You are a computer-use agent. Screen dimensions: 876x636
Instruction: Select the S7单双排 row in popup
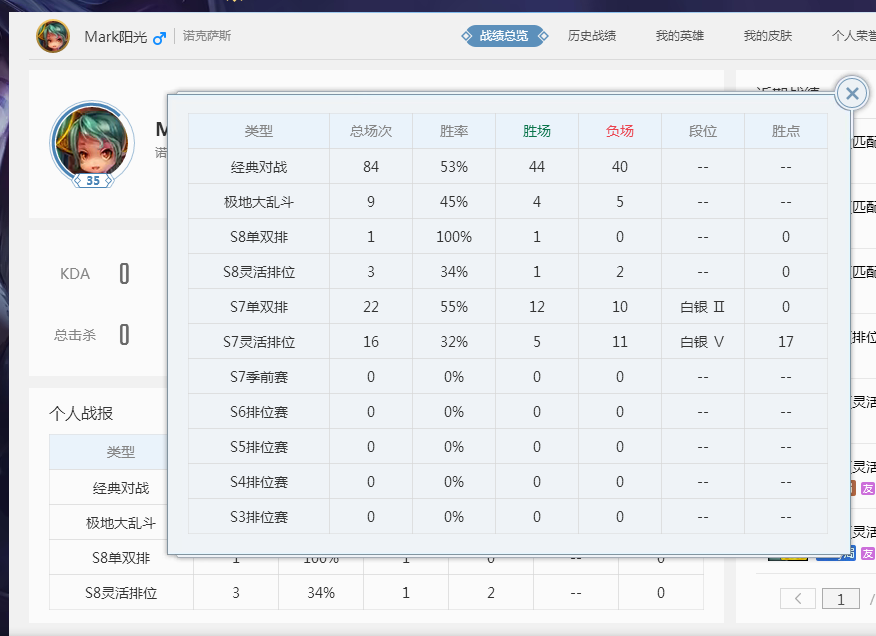(x=259, y=306)
